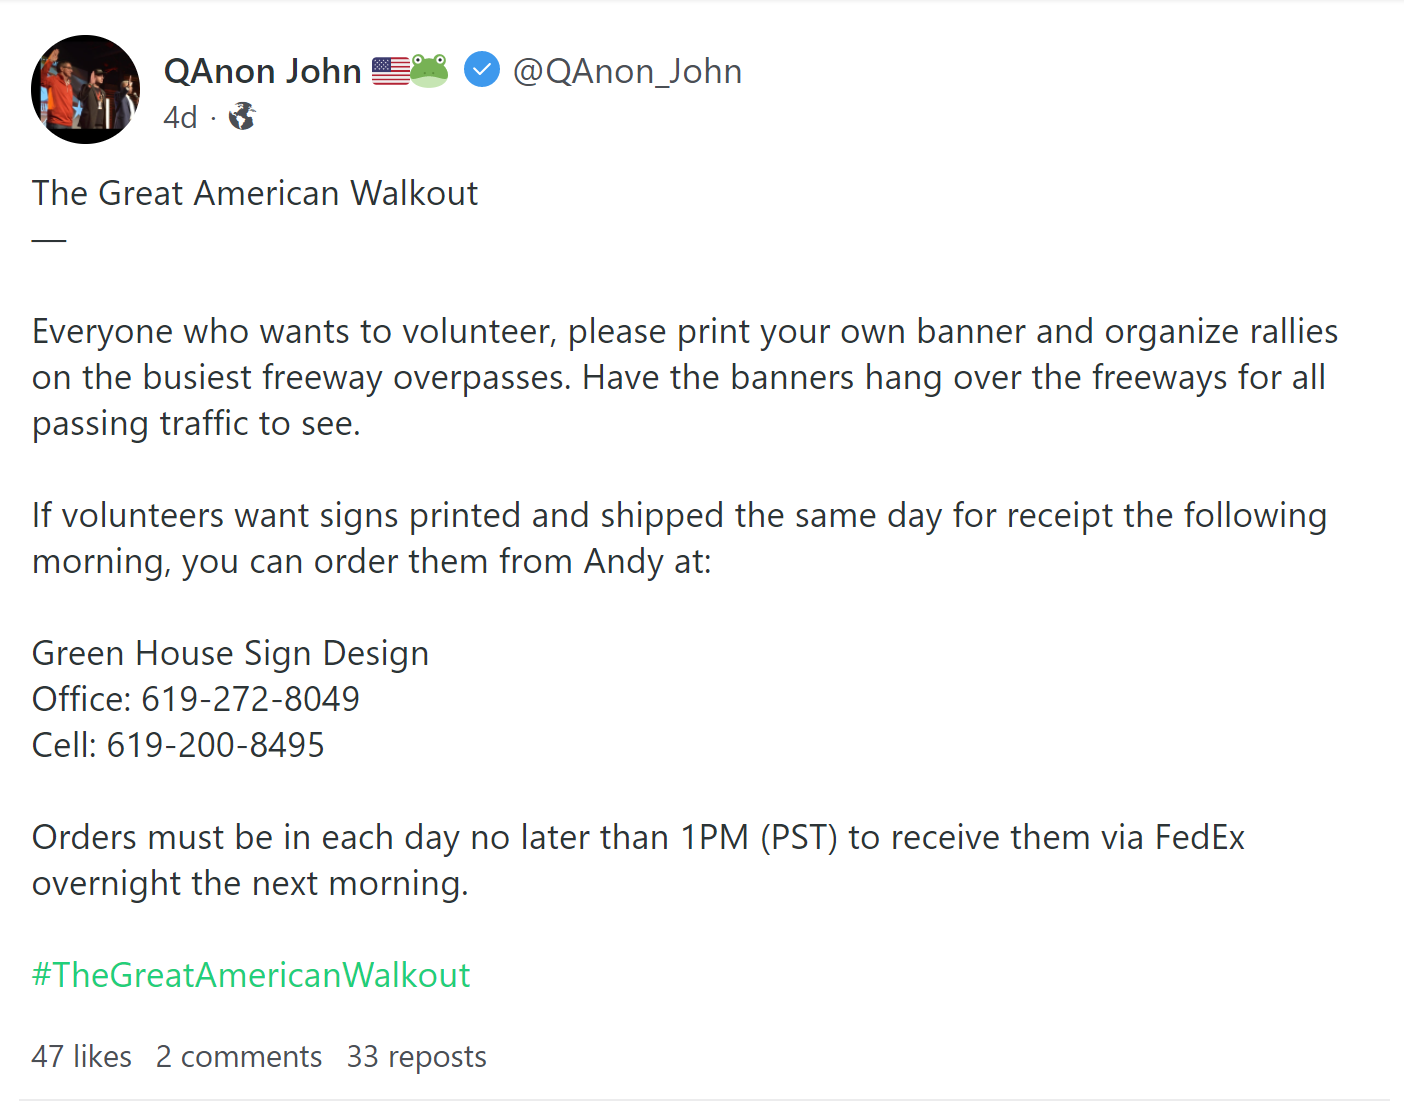The height and width of the screenshot is (1107, 1404).
Task: Click the line about FedEx overnight delivery
Action: [639, 859]
